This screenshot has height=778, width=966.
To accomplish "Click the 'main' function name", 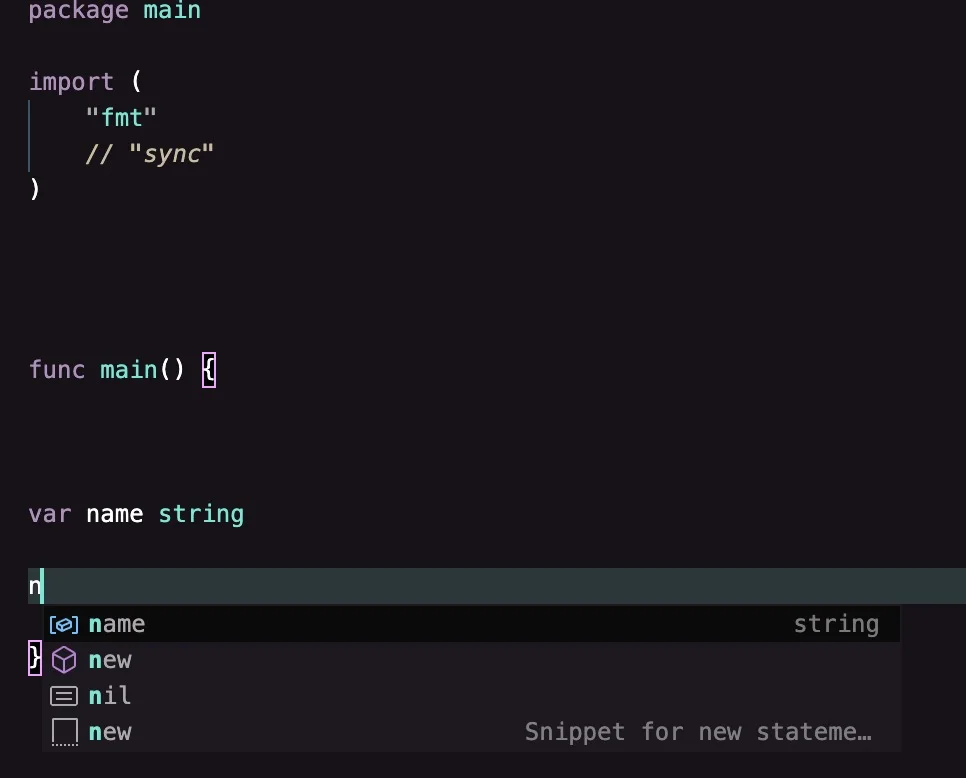I will (129, 370).
